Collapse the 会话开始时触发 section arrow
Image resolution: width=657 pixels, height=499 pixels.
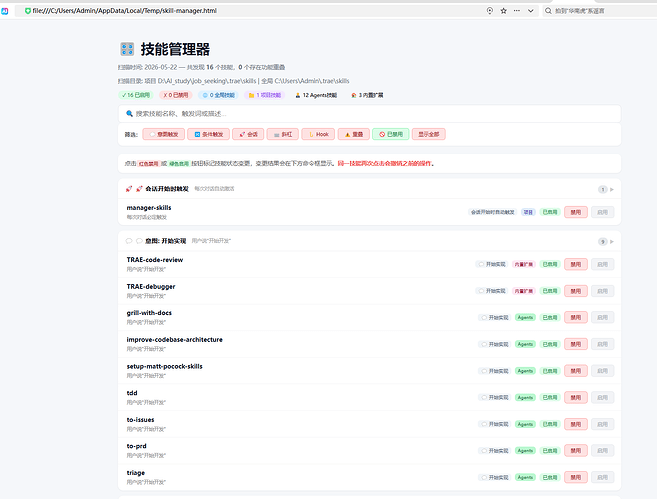612,189
